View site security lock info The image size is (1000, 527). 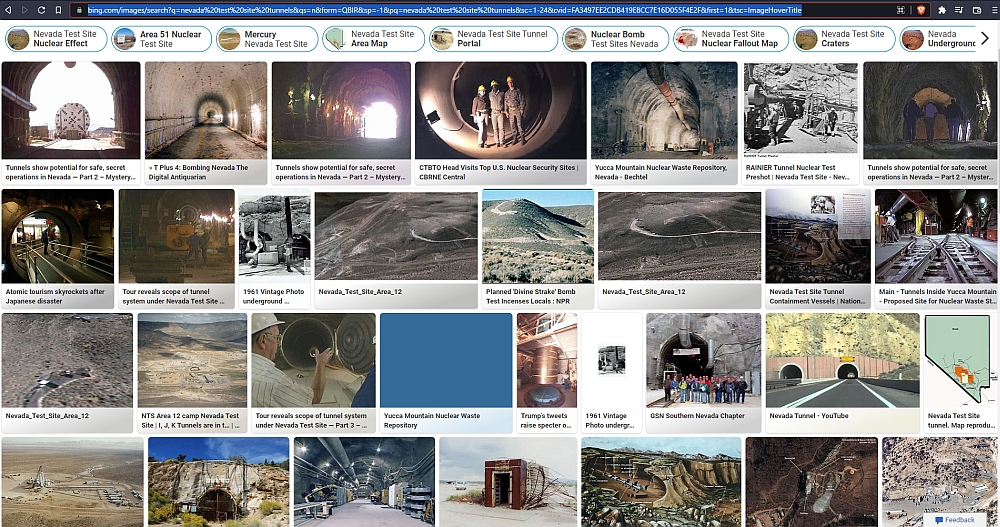click(79, 10)
